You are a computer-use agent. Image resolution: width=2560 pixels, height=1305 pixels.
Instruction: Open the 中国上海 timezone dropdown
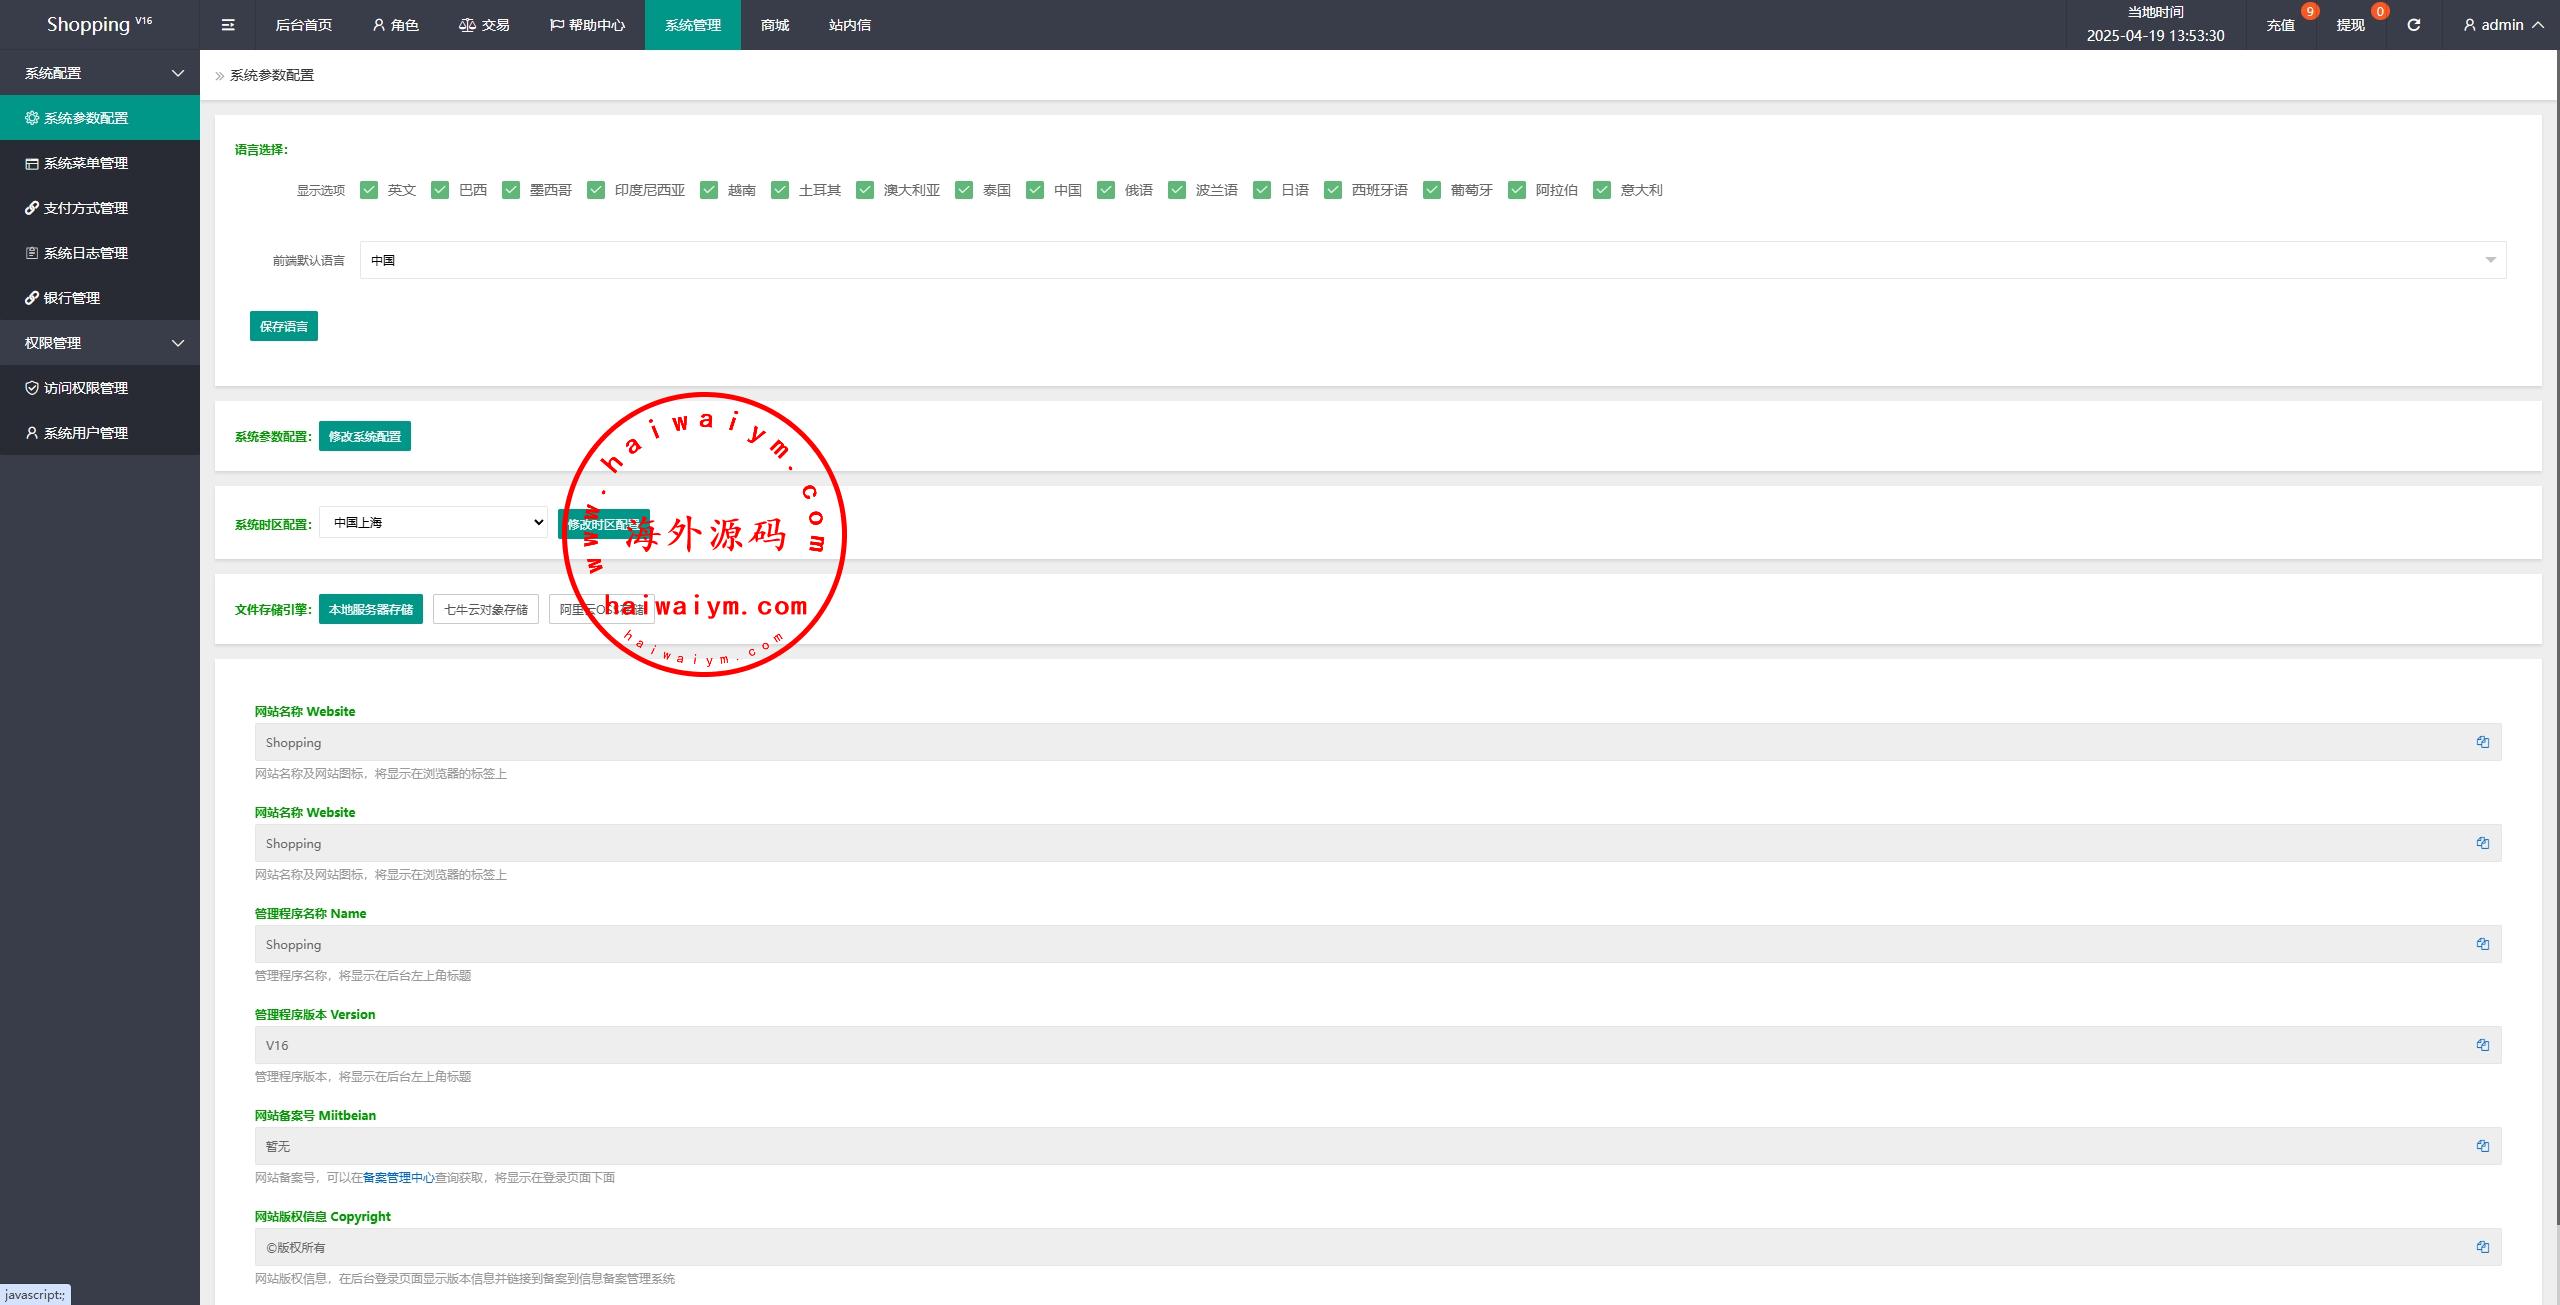tap(433, 522)
